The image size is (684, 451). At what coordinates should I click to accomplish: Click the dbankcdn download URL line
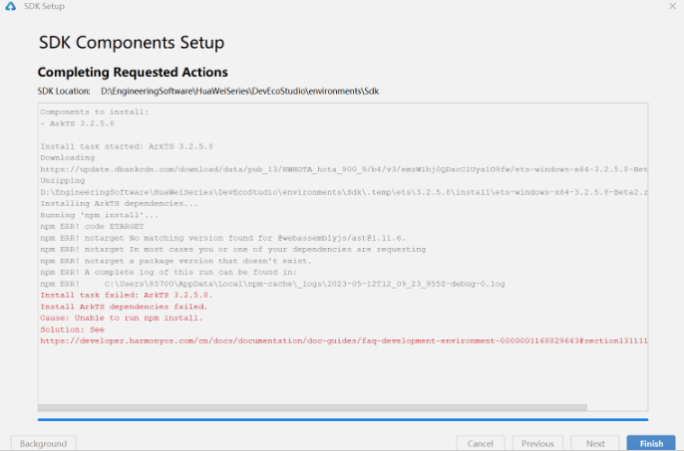point(344,169)
